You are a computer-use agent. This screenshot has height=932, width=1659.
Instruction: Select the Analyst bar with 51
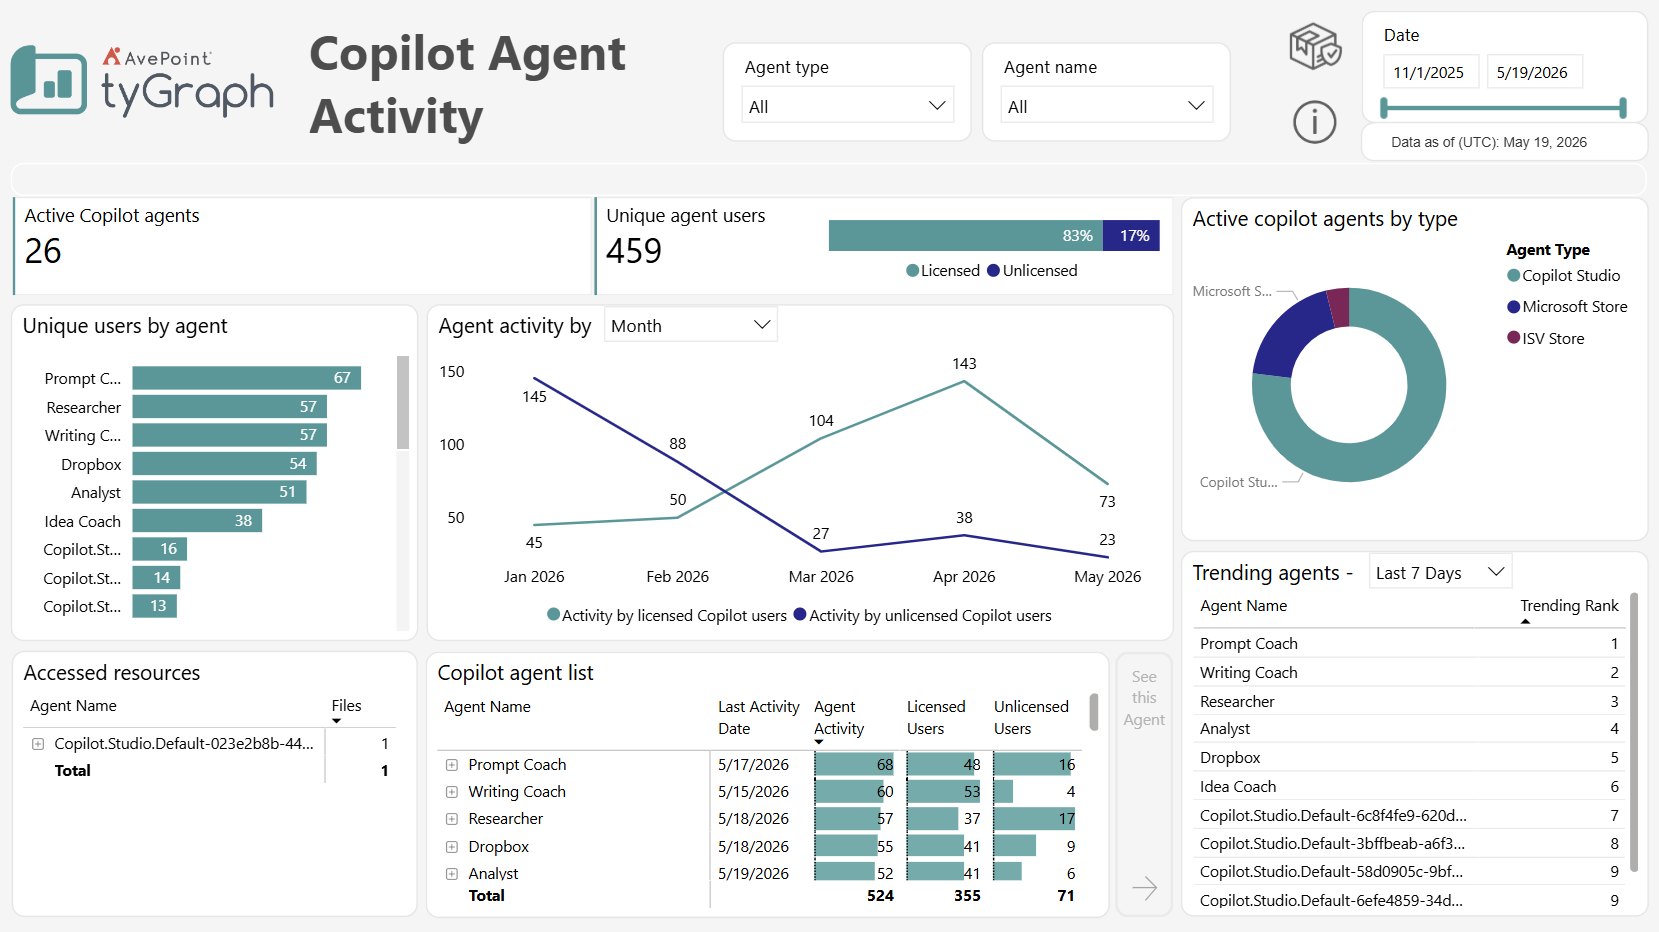point(219,492)
